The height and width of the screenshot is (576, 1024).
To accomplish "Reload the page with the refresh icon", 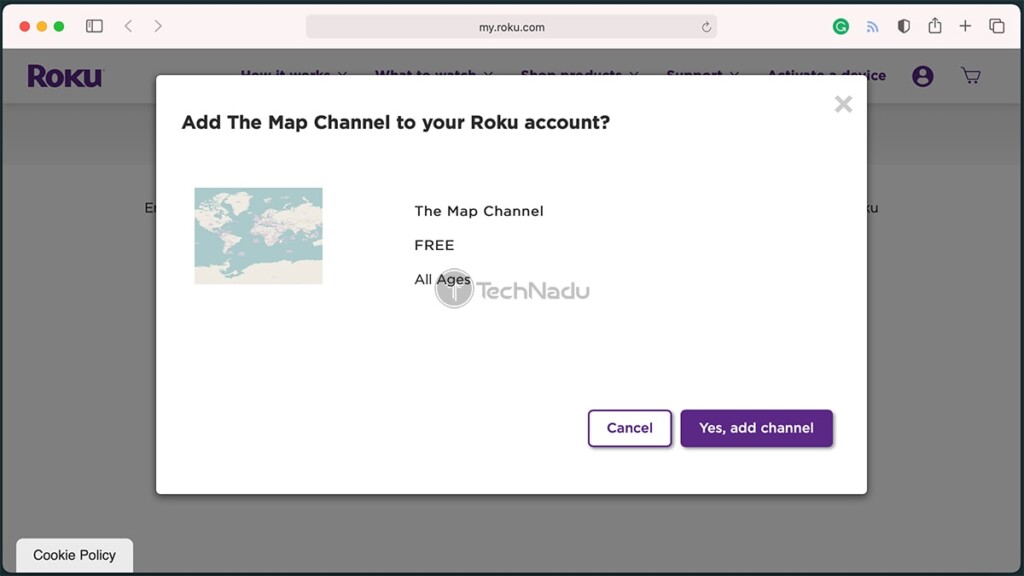I will 706,27.
